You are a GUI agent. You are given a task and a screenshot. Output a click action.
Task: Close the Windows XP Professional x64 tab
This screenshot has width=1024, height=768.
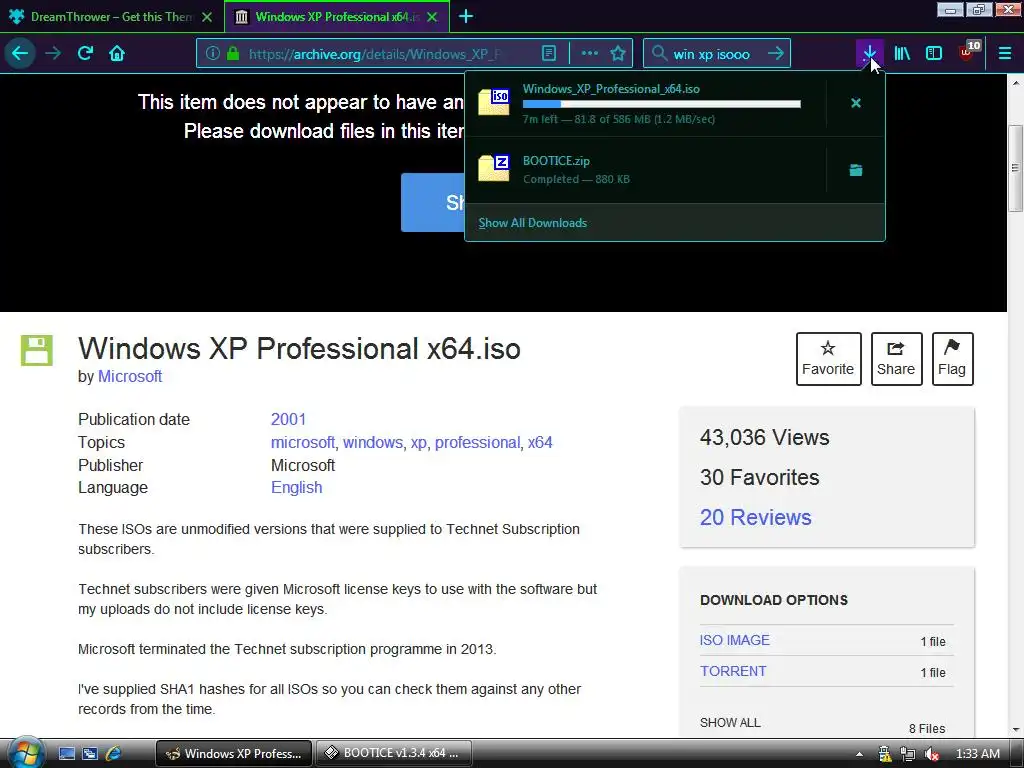(432, 17)
